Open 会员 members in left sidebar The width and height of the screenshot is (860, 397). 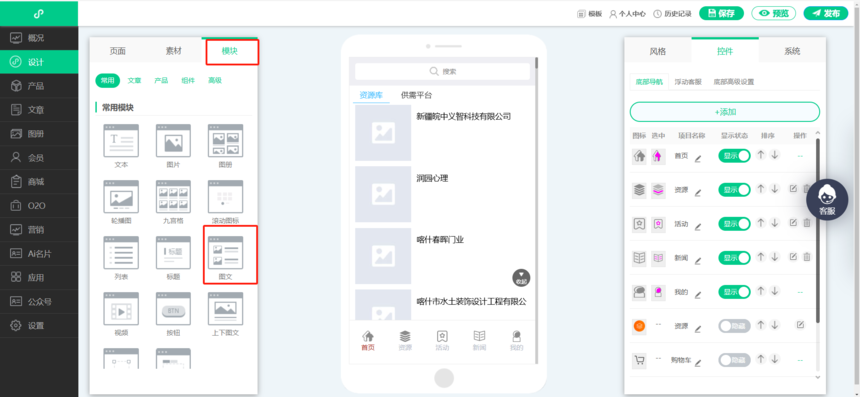pos(39,157)
